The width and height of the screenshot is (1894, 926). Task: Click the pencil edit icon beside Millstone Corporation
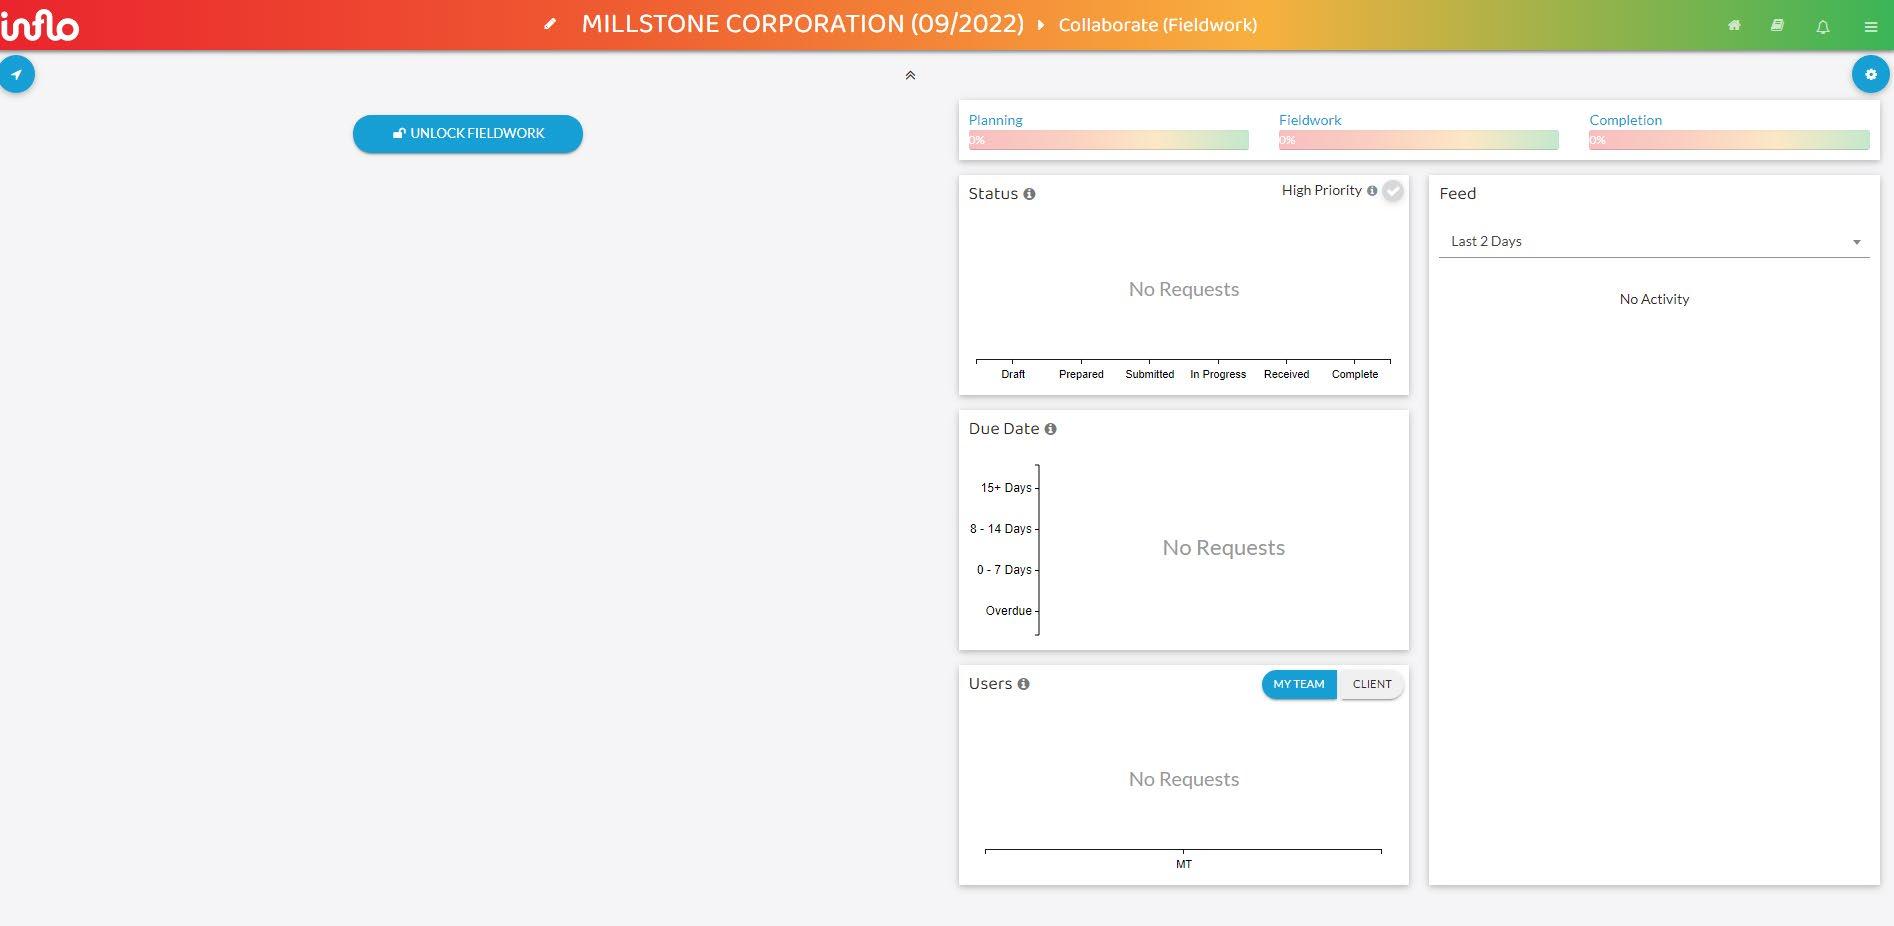point(550,24)
